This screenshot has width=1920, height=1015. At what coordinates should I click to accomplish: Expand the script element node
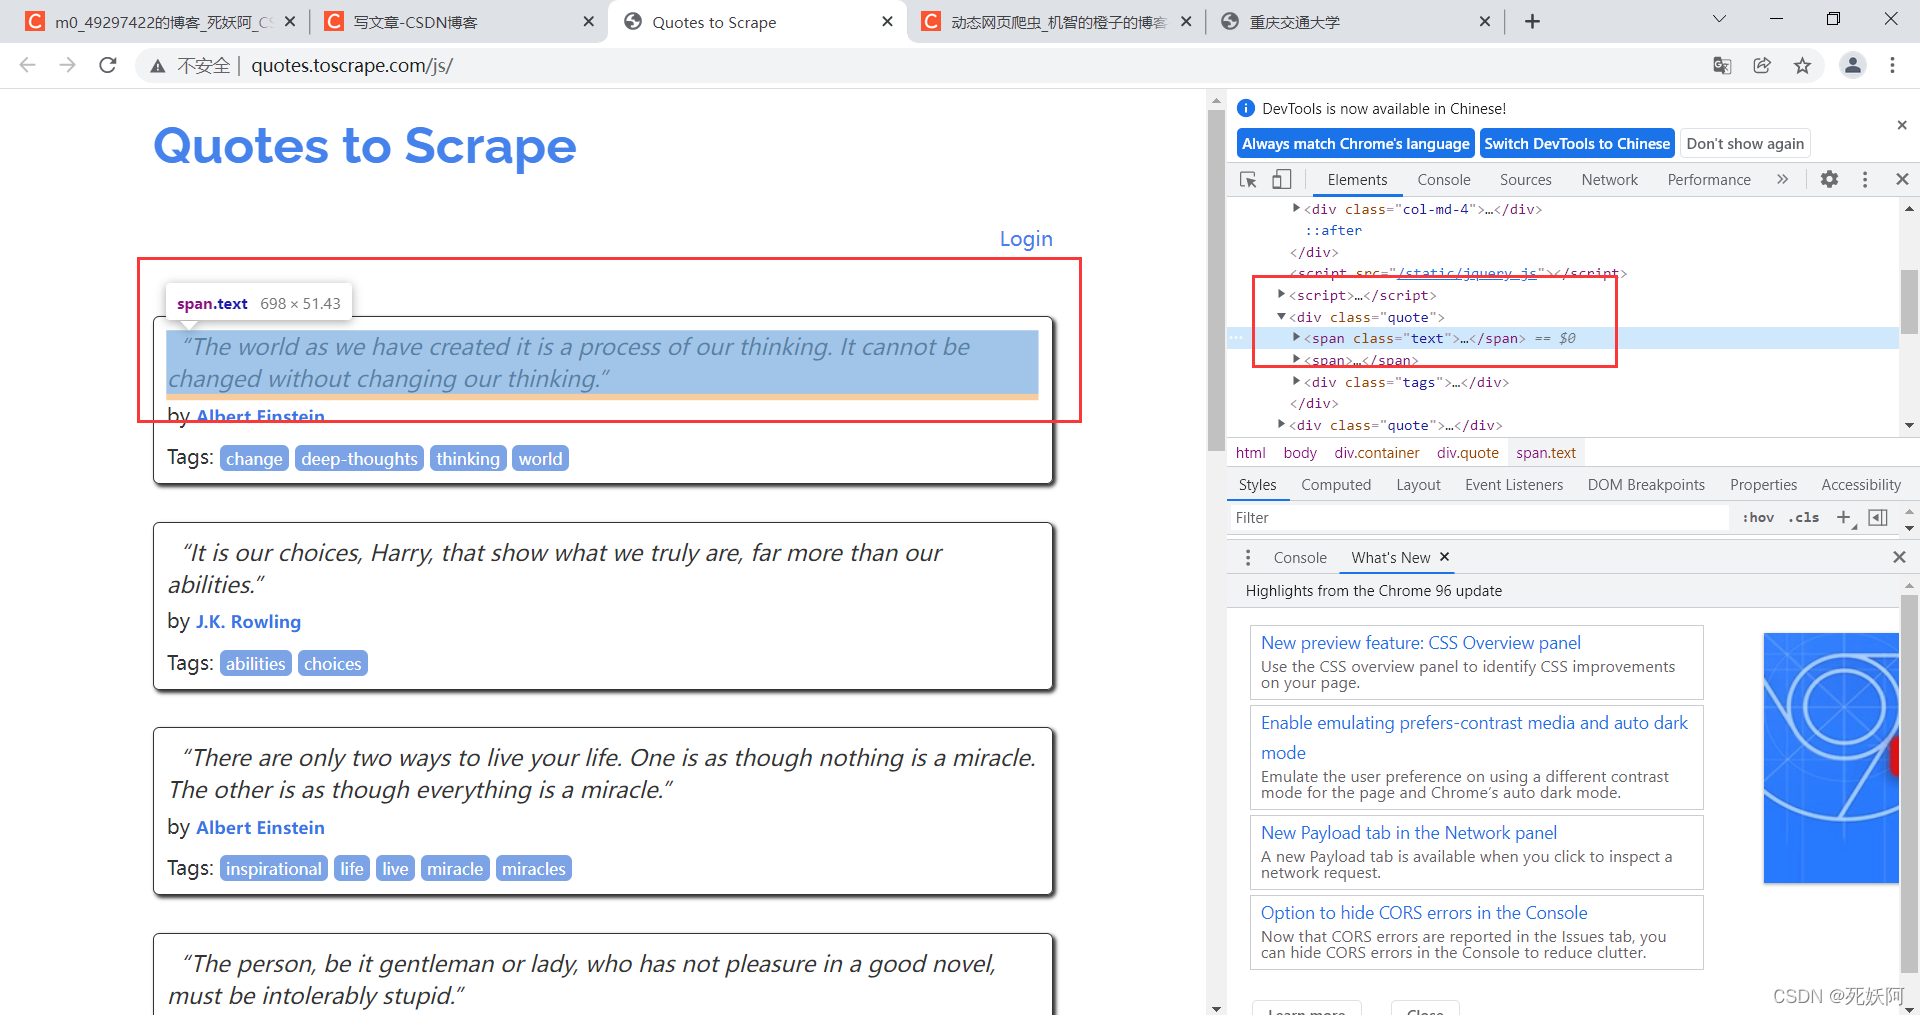(x=1281, y=294)
